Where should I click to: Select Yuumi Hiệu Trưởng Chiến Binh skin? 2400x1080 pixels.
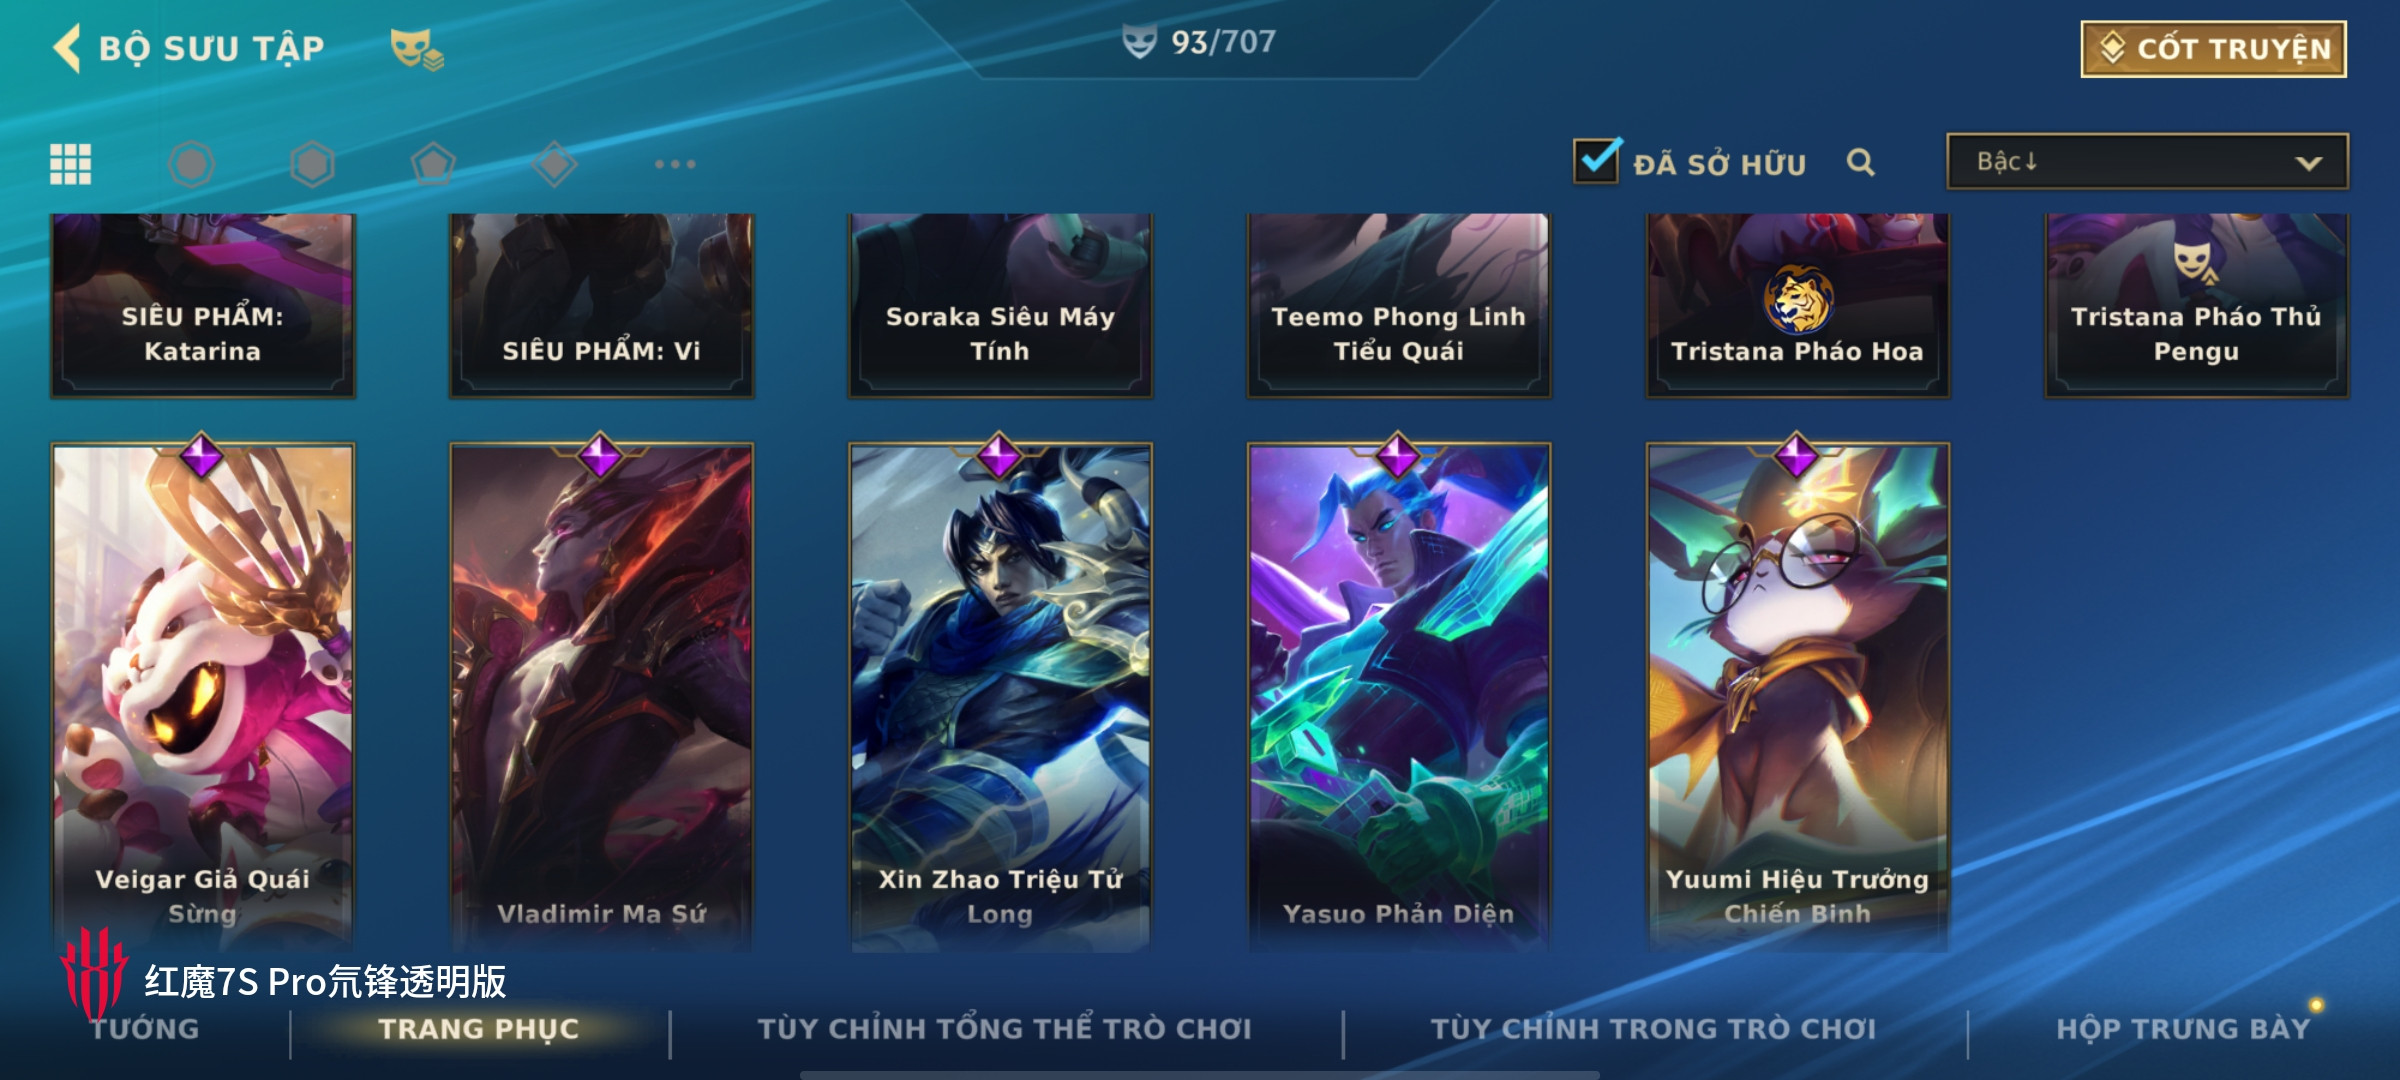(x=1797, y=697)
